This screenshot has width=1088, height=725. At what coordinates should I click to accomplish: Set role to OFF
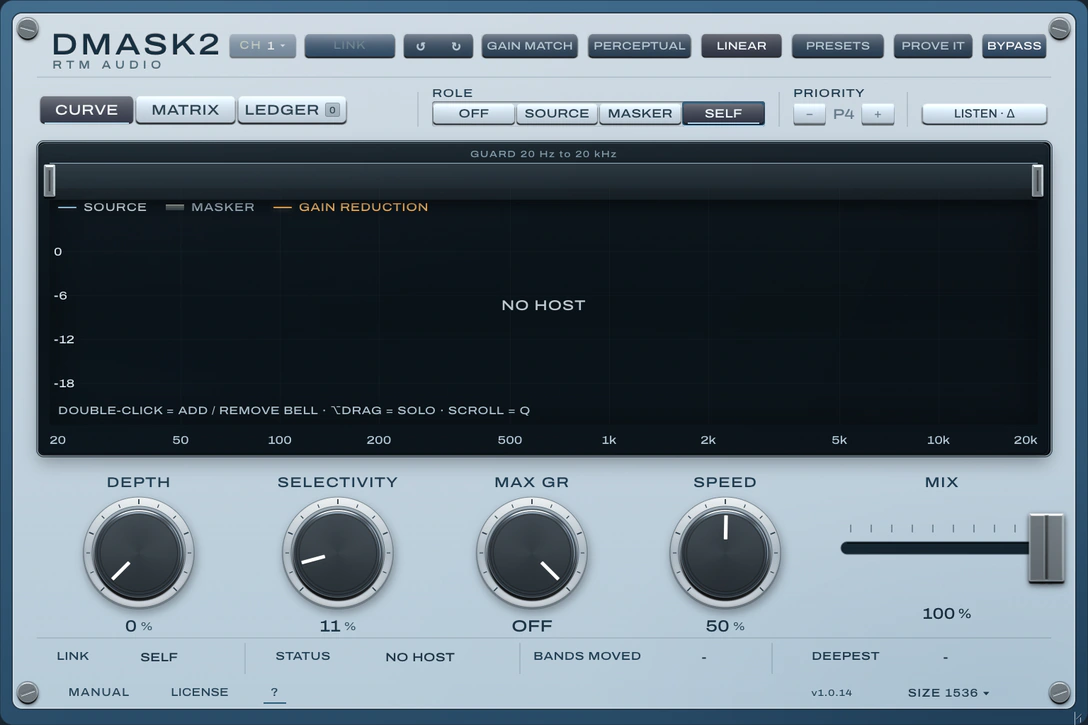[x=474, y=113]
